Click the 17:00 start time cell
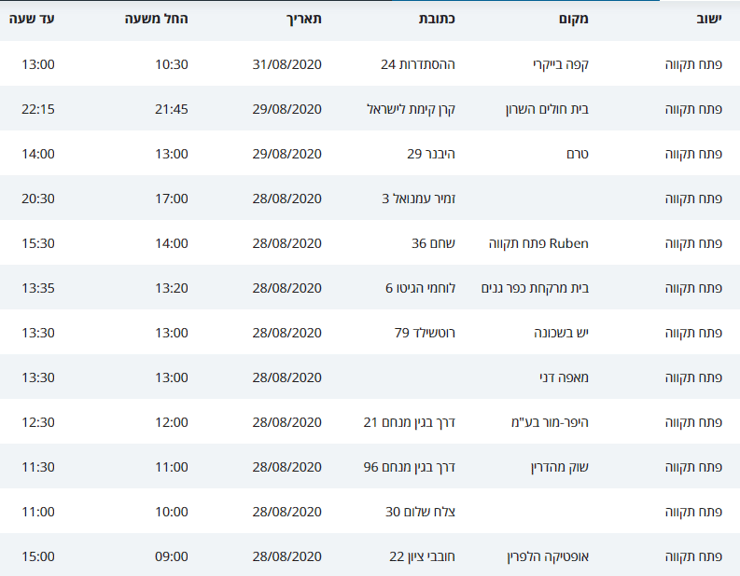Viewport: 740px width, 576px height. 172,199
